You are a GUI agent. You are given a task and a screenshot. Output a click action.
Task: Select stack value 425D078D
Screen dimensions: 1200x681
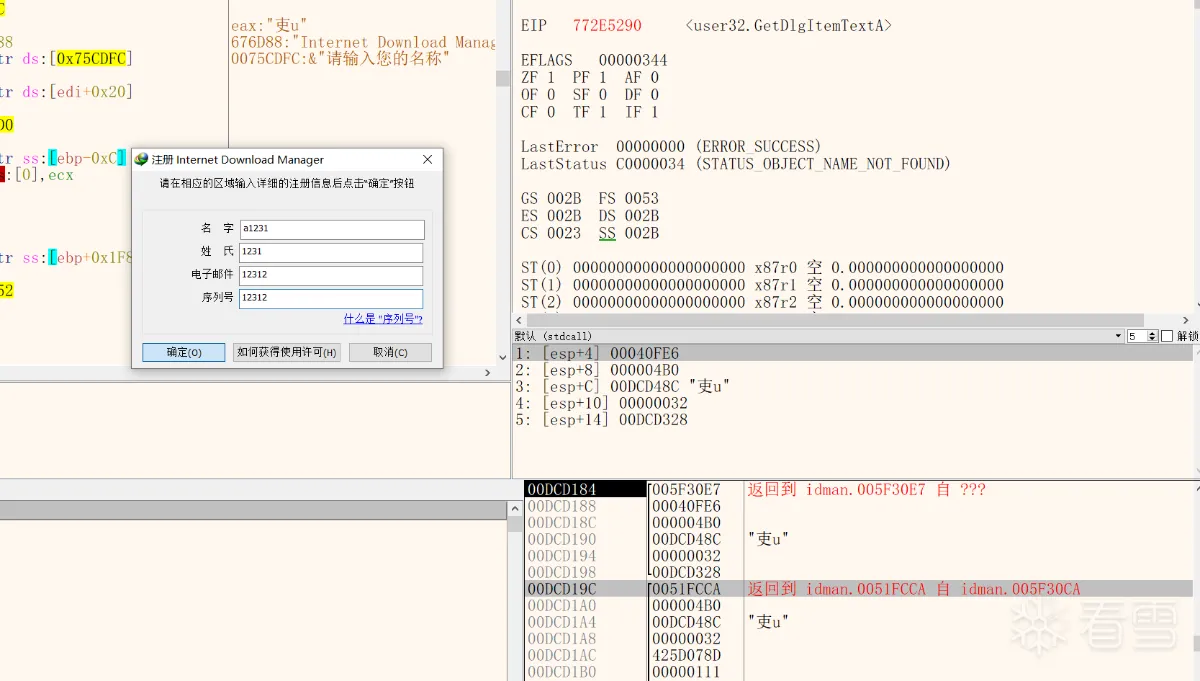pos(686,655)
